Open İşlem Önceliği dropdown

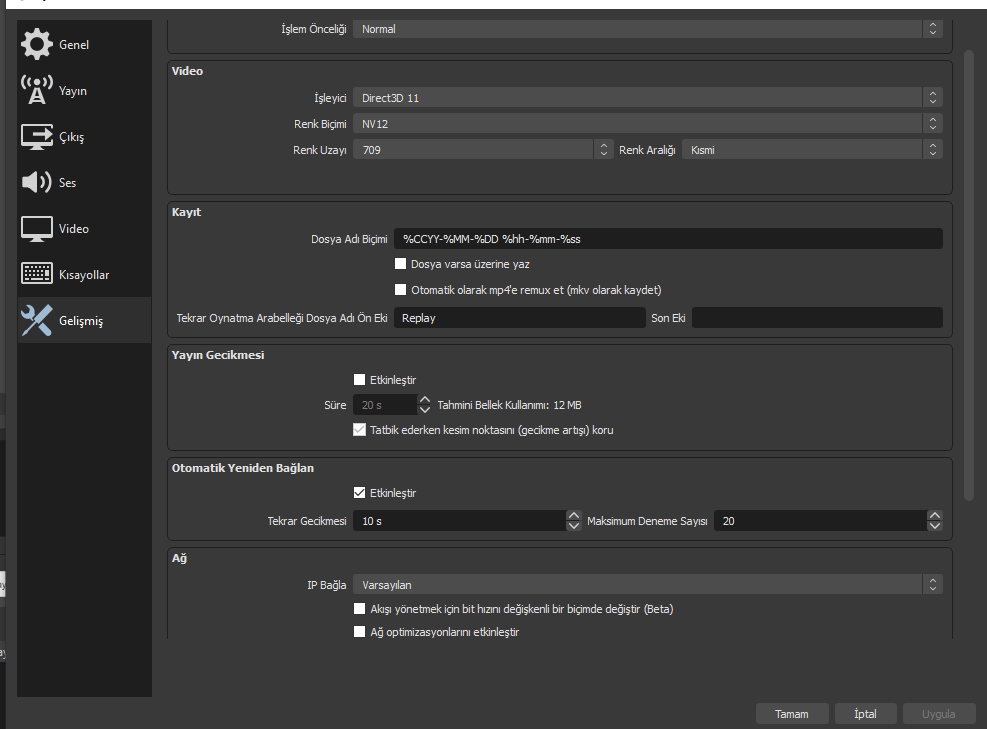point(648,29)
